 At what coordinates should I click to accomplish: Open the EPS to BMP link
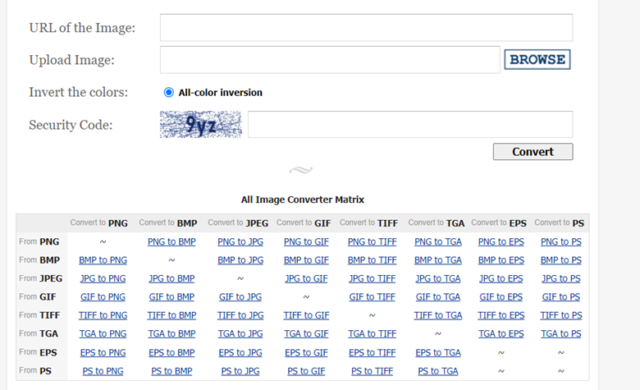(171, 352)
